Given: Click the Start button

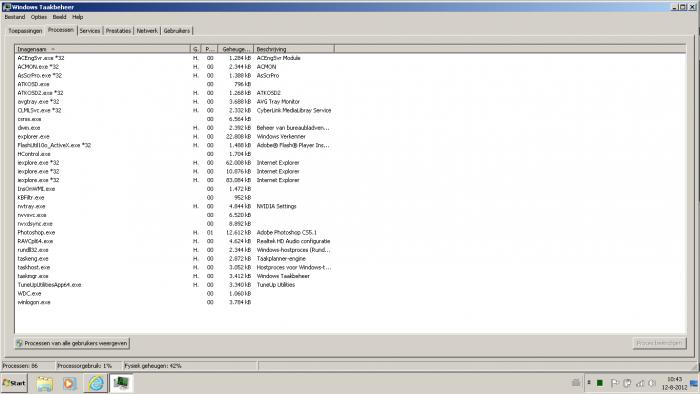Looking at the screenshot, I should point(14,383).
